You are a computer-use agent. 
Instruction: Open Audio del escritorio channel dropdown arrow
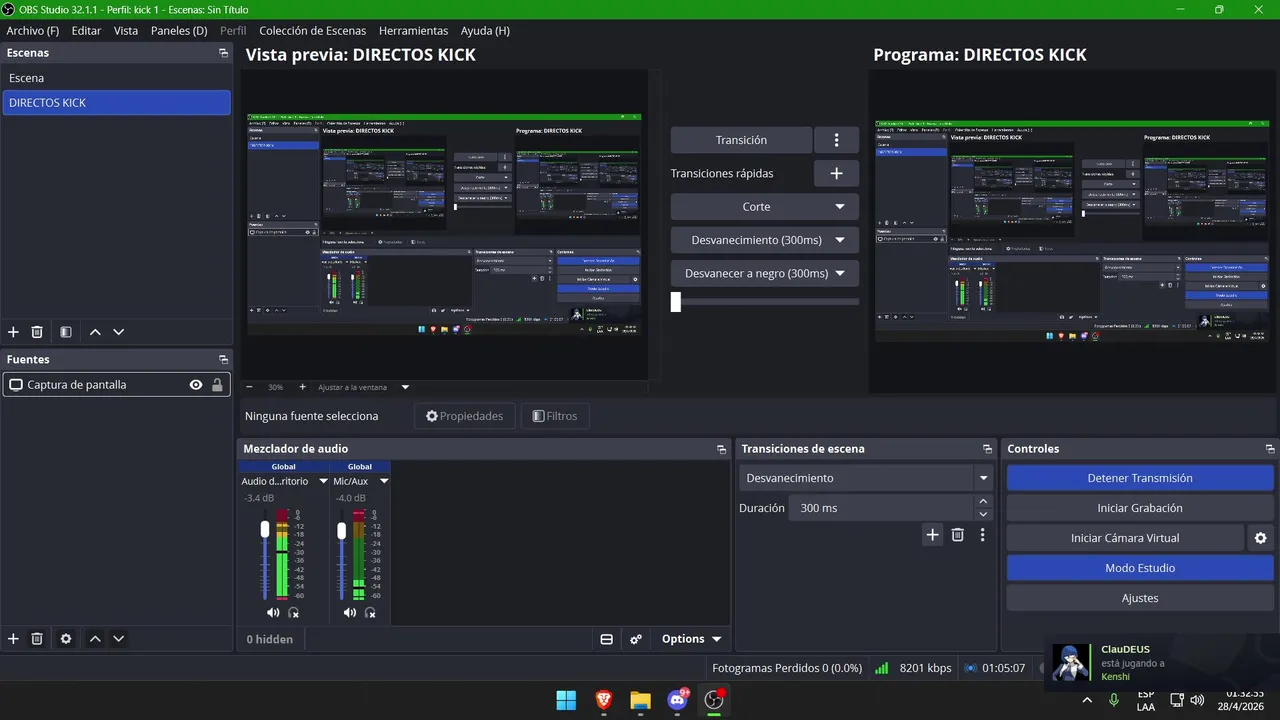[x=323, y=481]
